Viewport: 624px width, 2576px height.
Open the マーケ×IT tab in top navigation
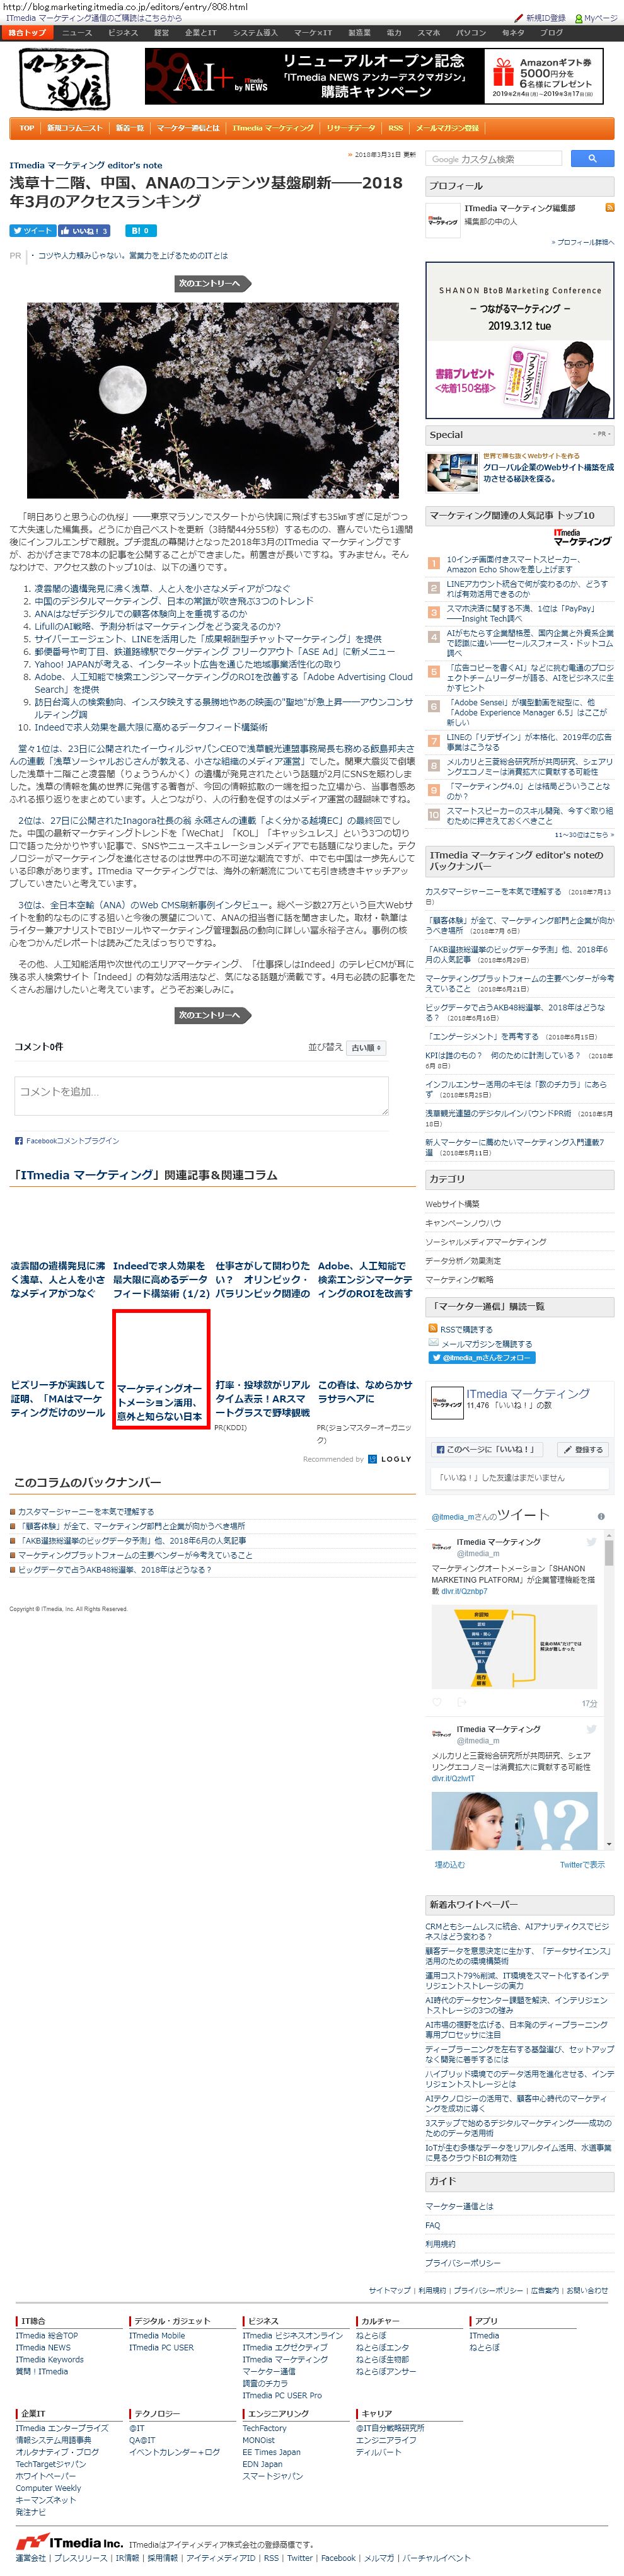312,33
